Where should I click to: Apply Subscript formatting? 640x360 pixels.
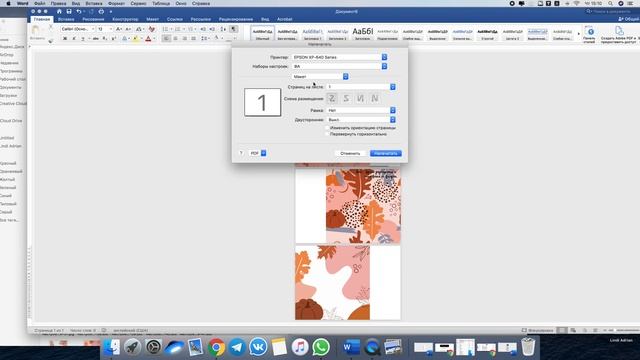(105, 38)
